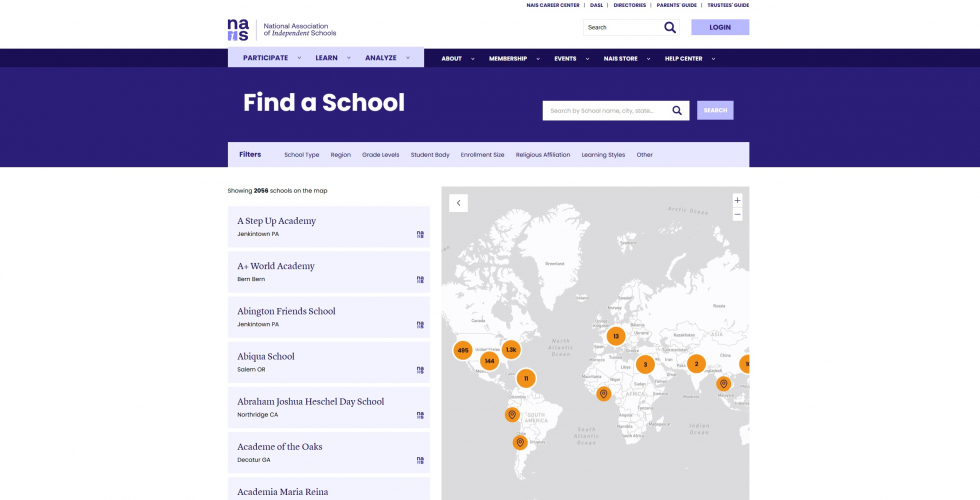The width and height of the screenshot is (980, 500).
Task: Expand the LEARN menu
Action: coord(332,58)
